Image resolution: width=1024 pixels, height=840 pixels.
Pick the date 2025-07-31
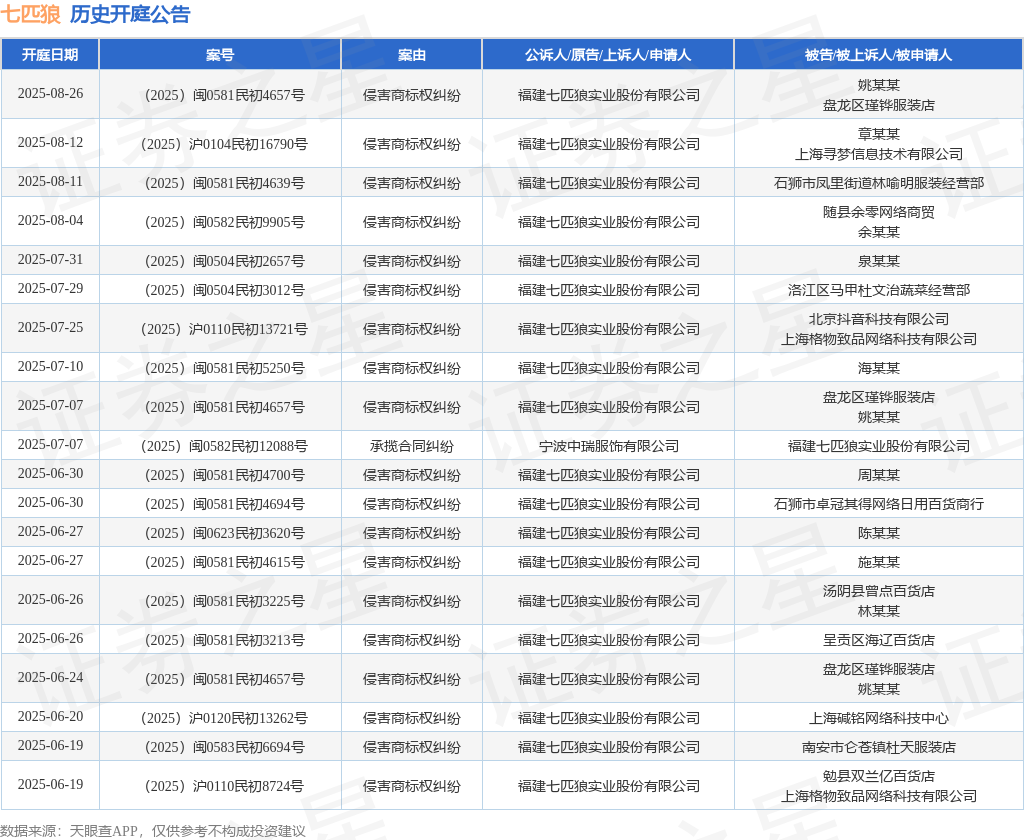(x=50, y=259)
